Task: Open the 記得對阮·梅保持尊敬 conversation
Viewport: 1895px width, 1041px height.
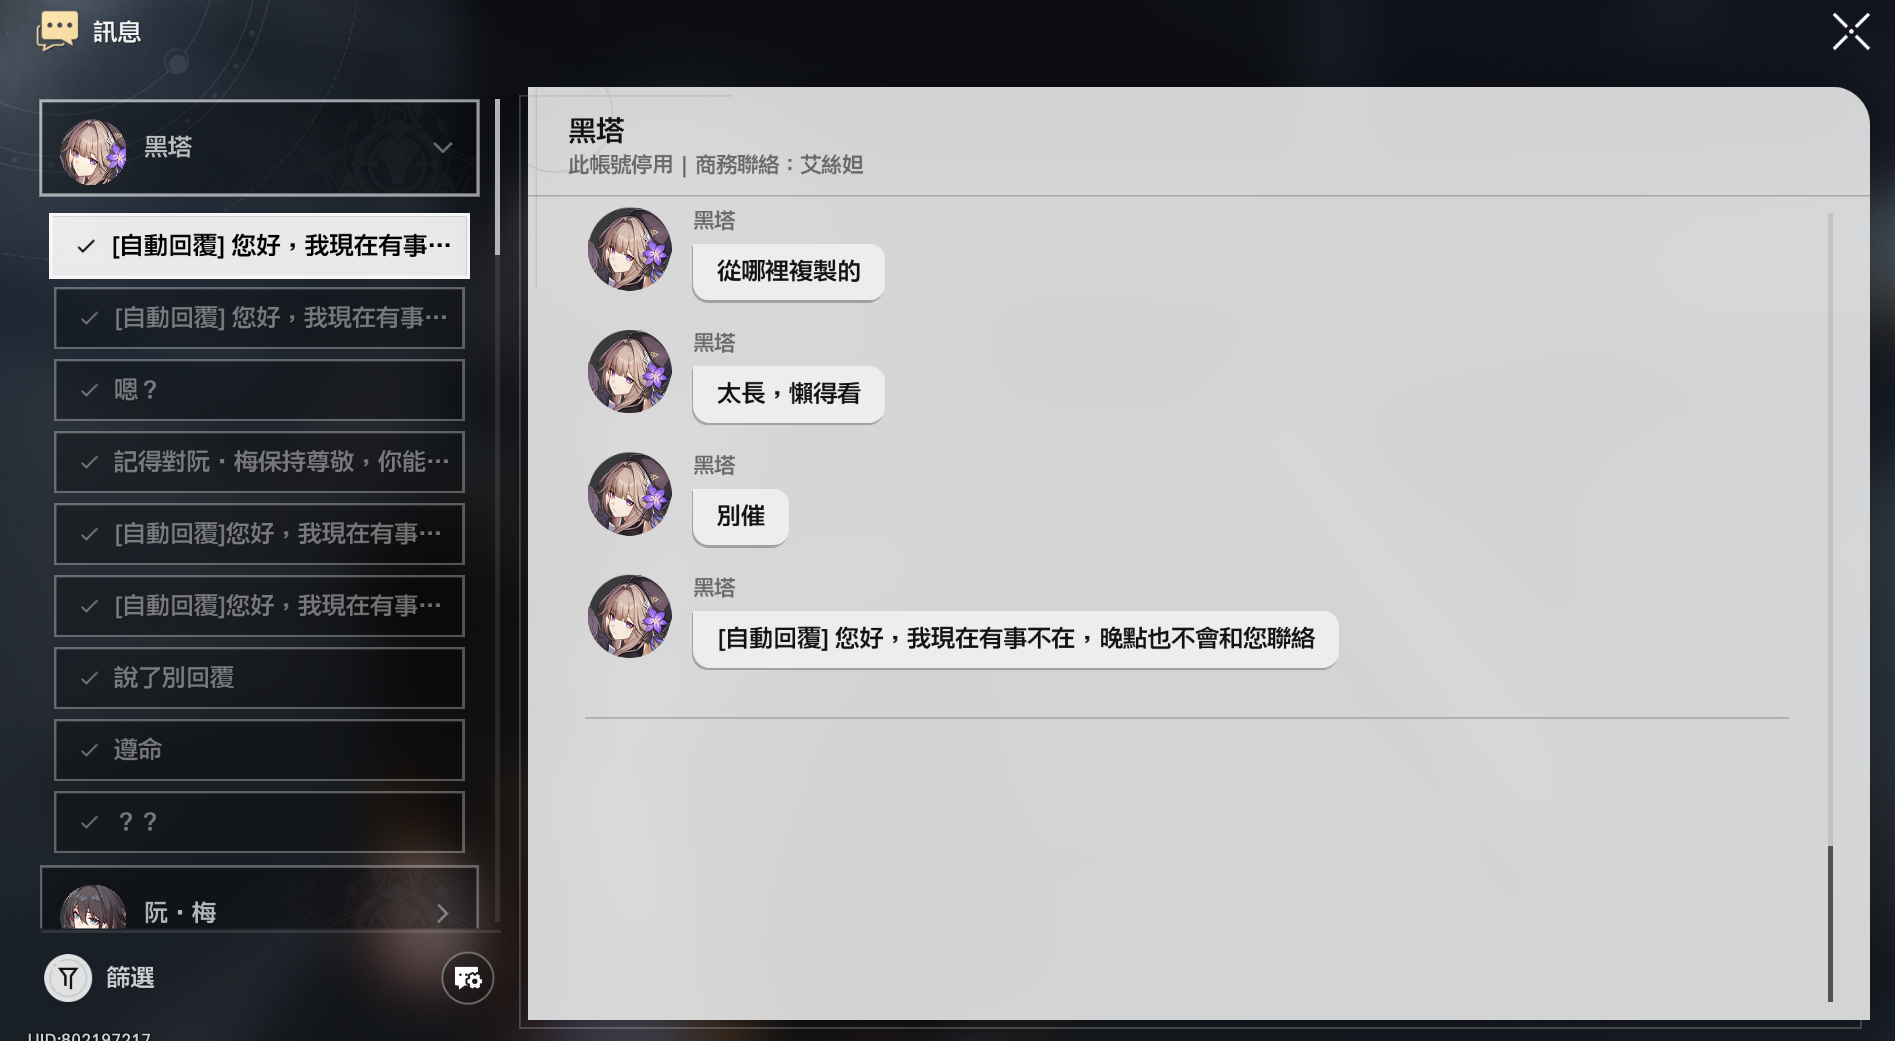Action: click(259, 462)
